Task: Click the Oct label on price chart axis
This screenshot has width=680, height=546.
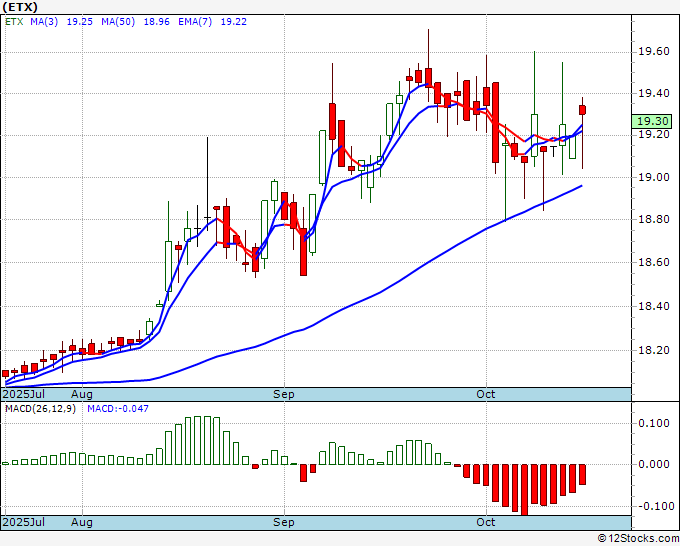Action: click(485, 394)
